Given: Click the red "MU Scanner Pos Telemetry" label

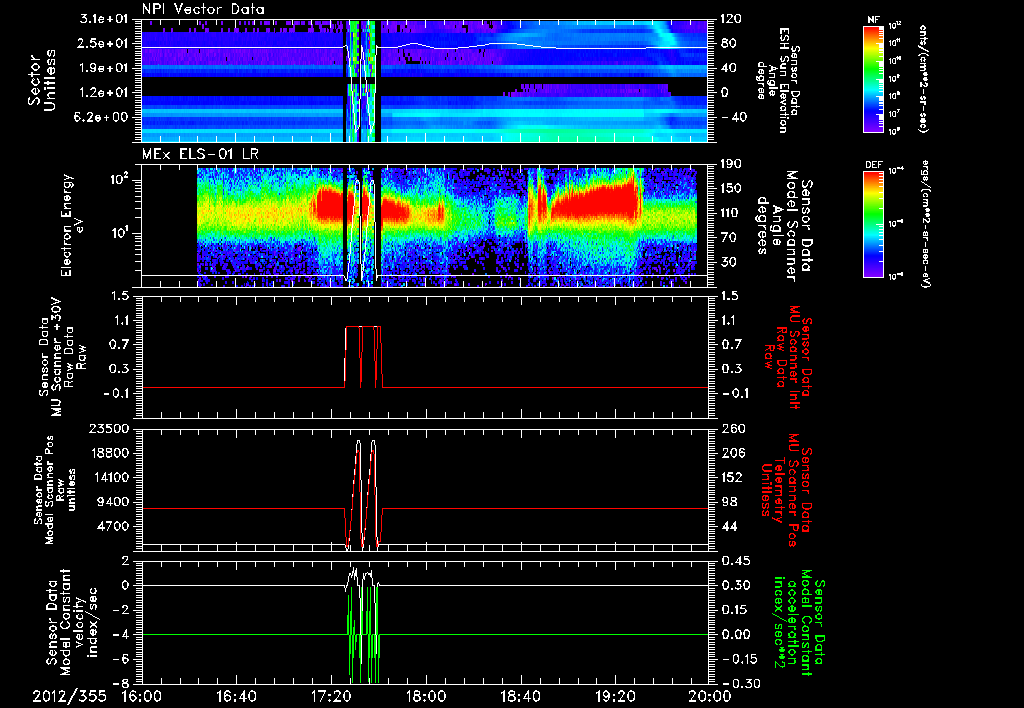Looking at the screenshot, I should tap(788, 490).
